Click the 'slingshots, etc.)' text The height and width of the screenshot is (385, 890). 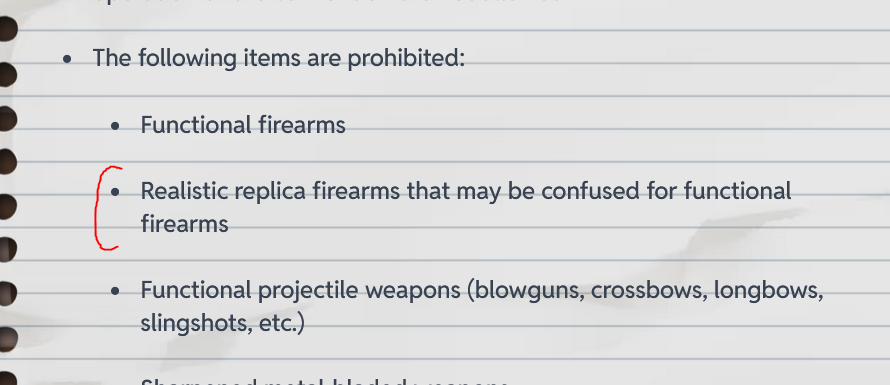222,323
